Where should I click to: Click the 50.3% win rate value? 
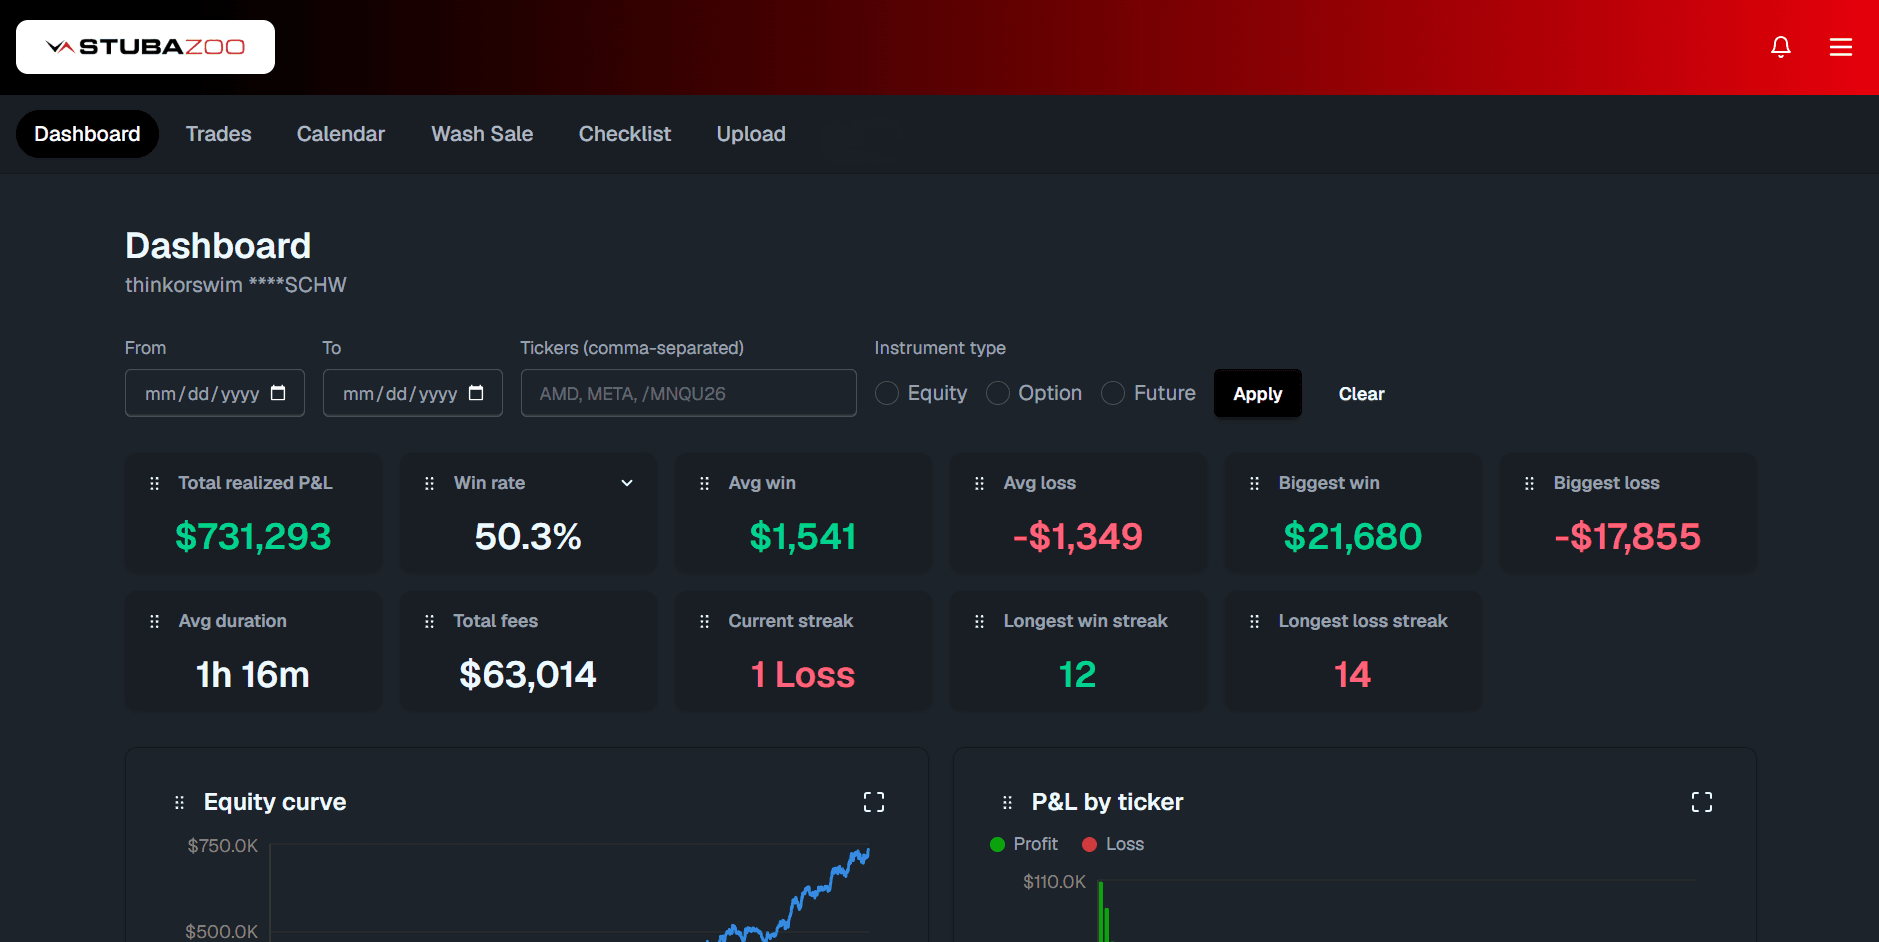click(528, 537)
